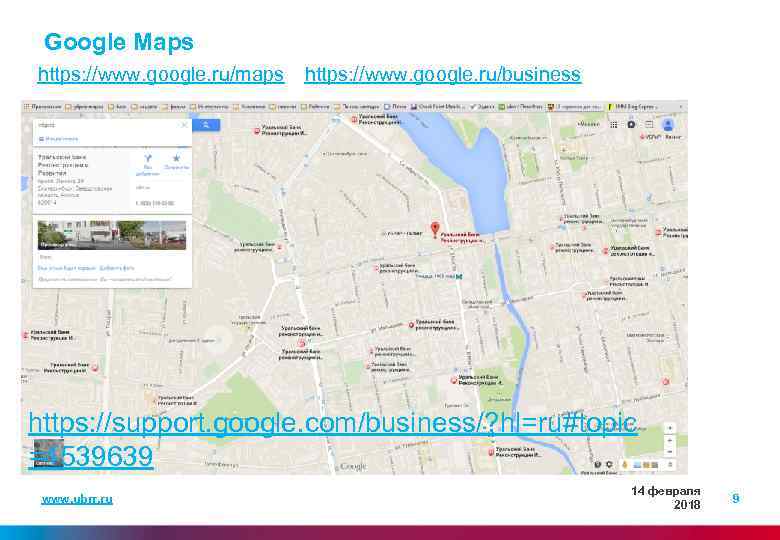Open the map settings gear icon
The width and height of the screenshot is (780, 540).
(x=609, y=464)
